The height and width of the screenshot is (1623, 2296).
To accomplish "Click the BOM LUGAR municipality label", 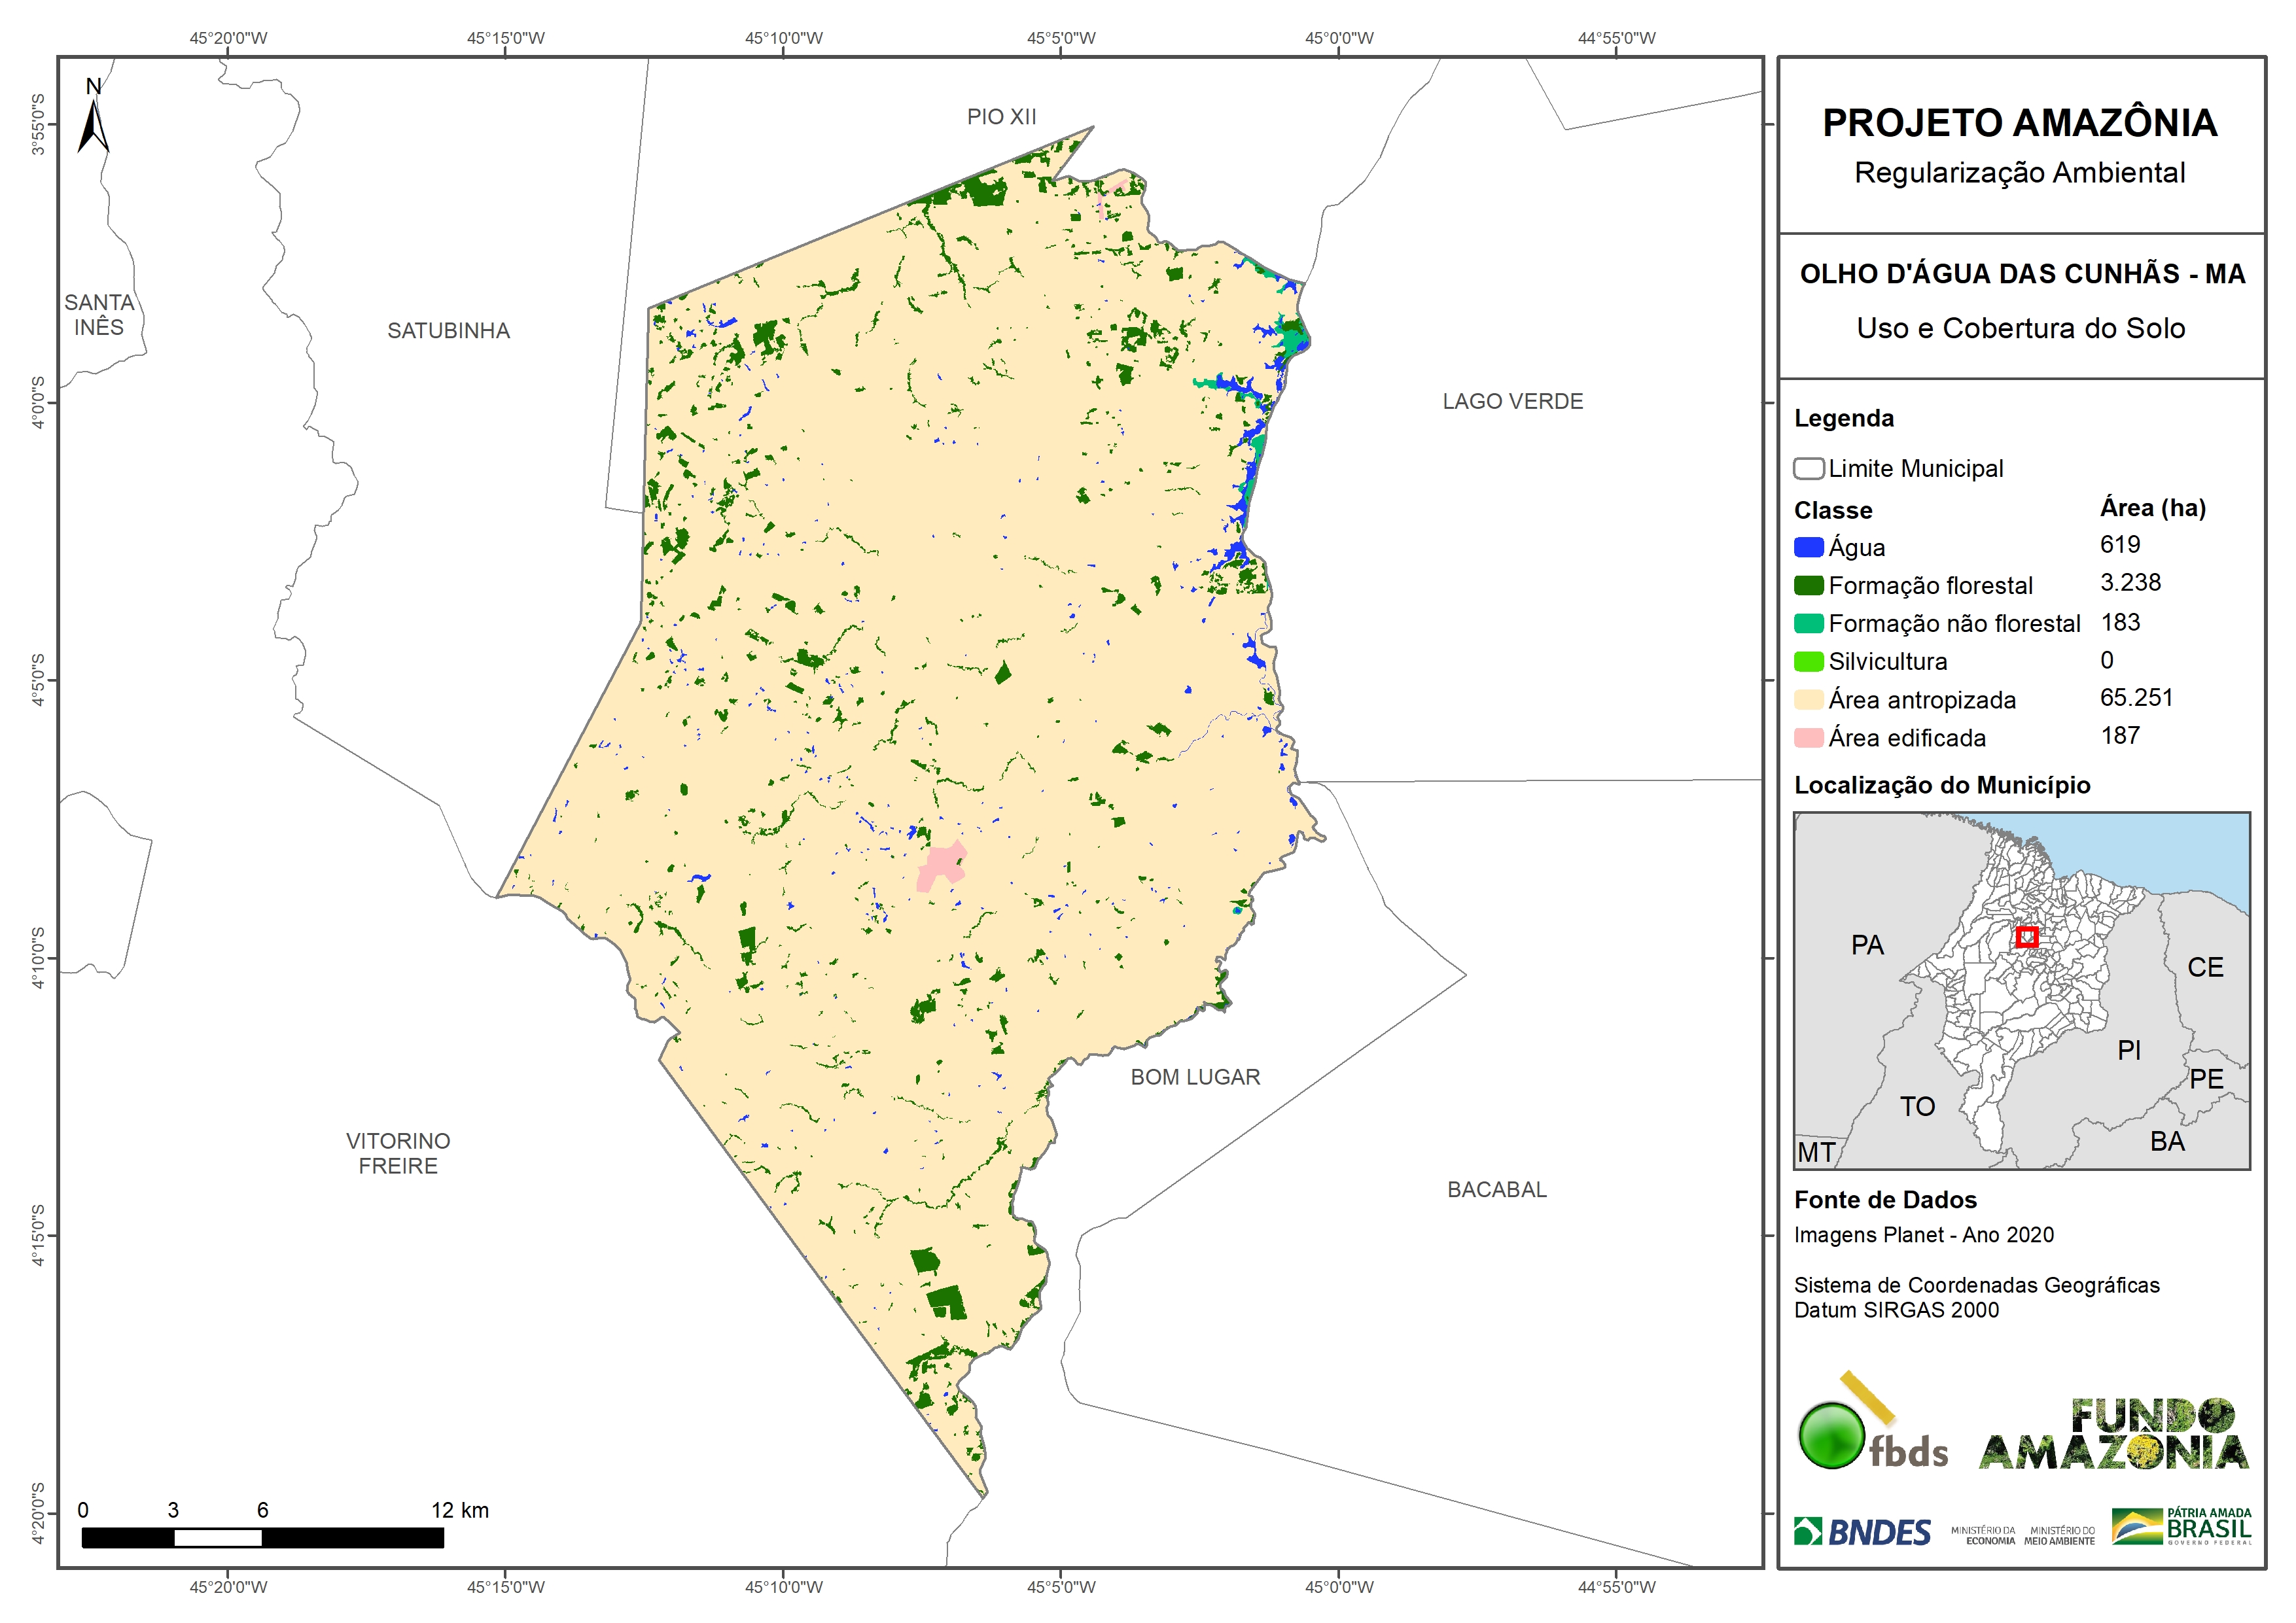I will 1195,1077.
